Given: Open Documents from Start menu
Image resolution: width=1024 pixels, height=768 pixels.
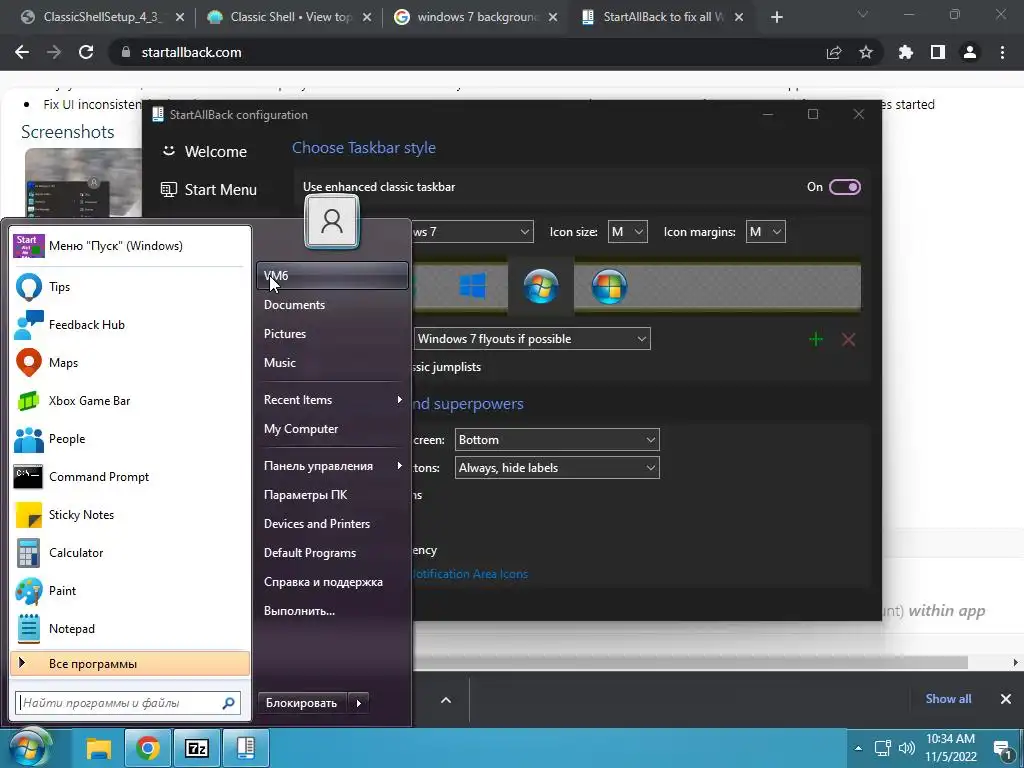Looking at the screenshot, I should click(x=332, y=305).
